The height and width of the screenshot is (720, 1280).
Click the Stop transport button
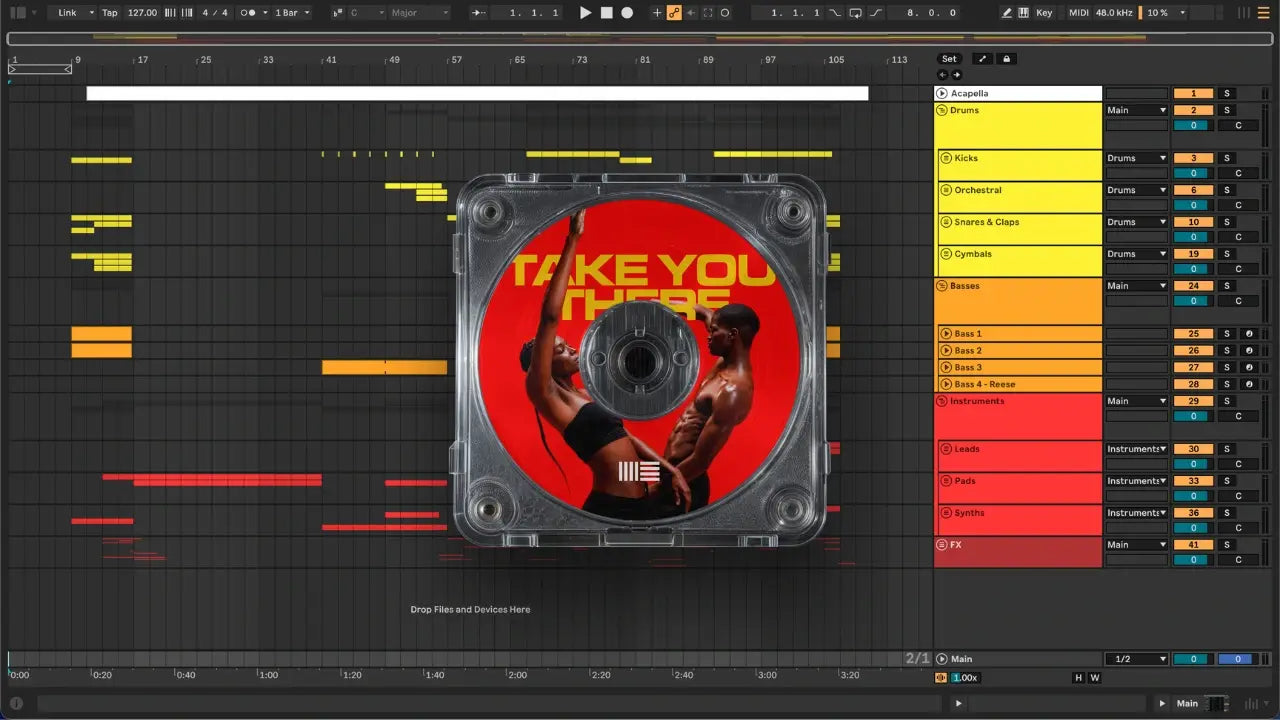[x=607, y=13]
